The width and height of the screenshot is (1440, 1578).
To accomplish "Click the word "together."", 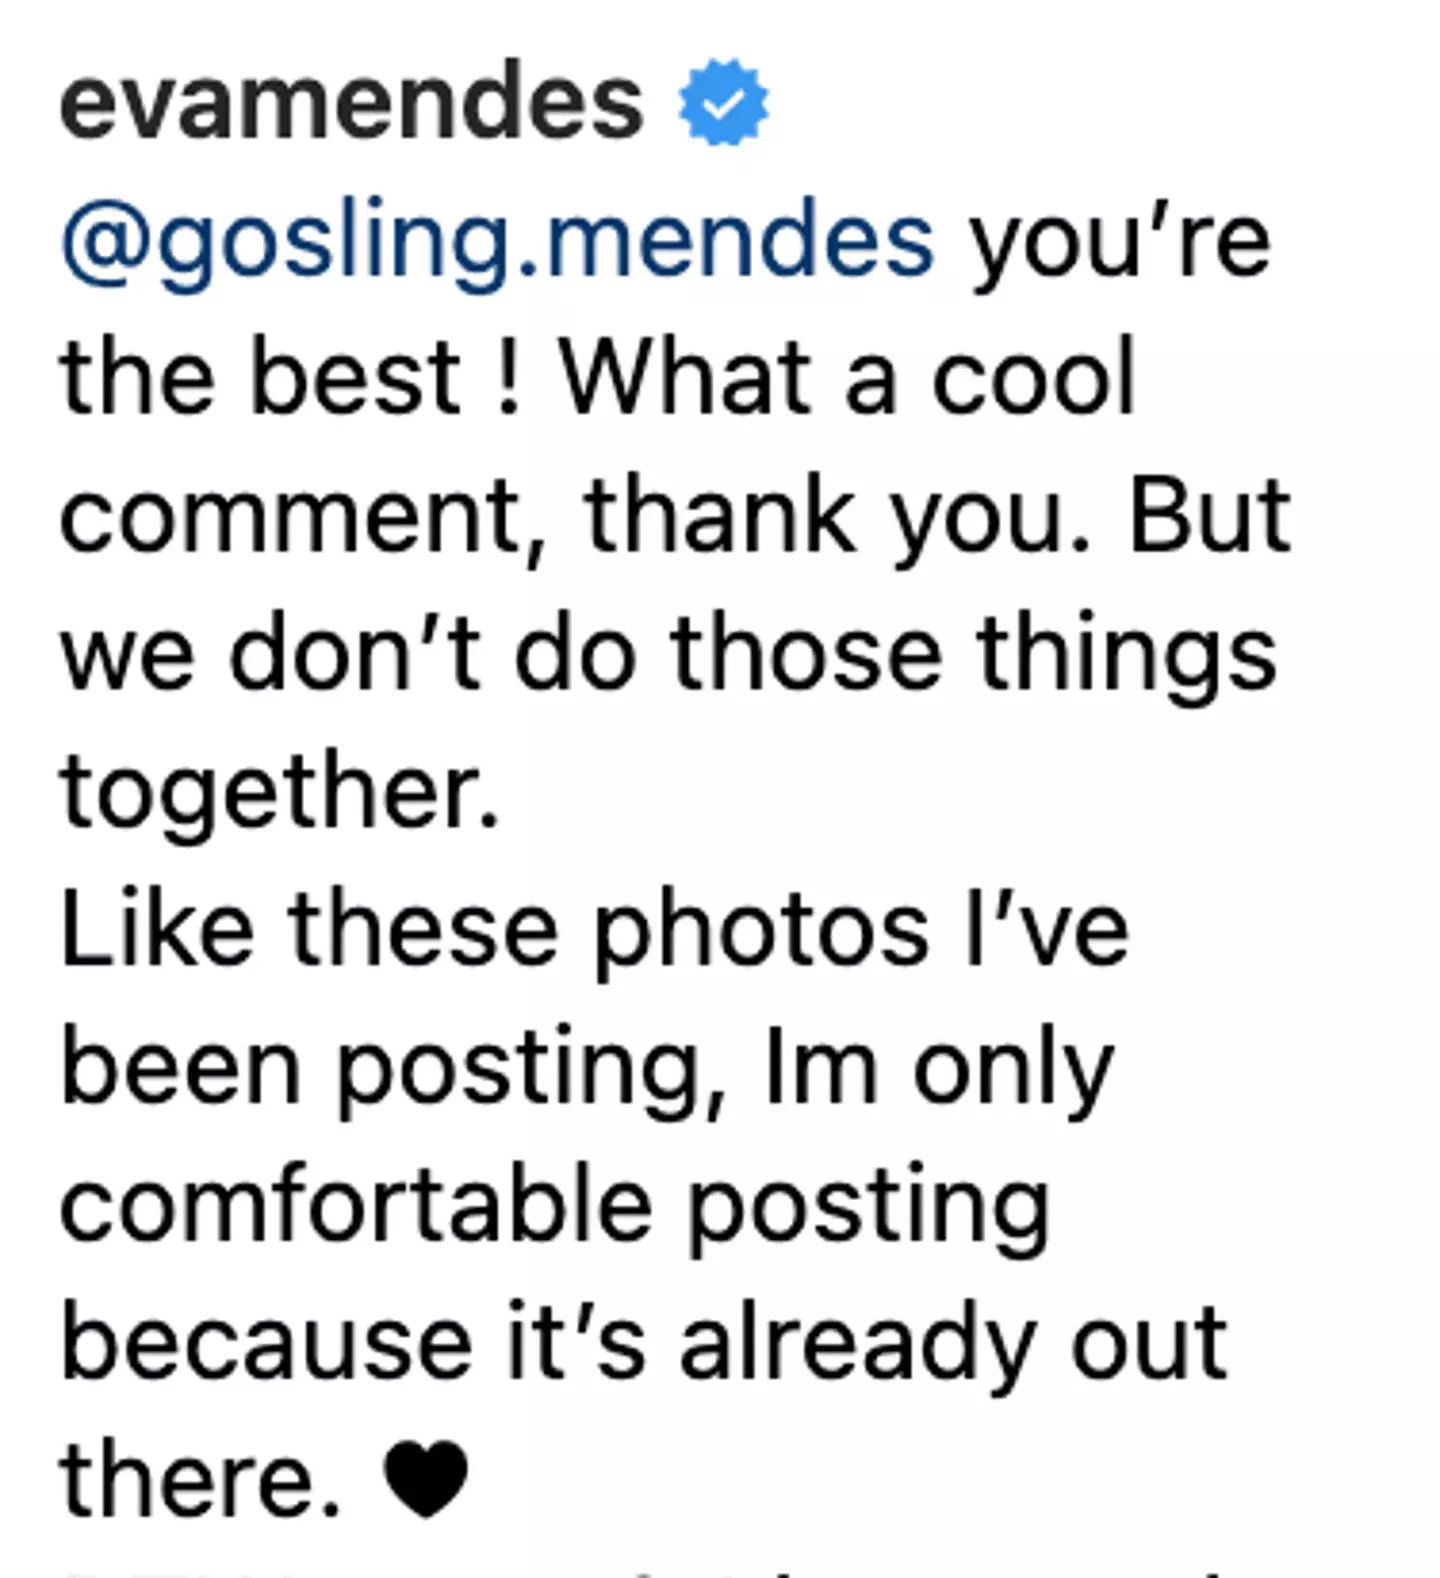I will coord(280,792).
